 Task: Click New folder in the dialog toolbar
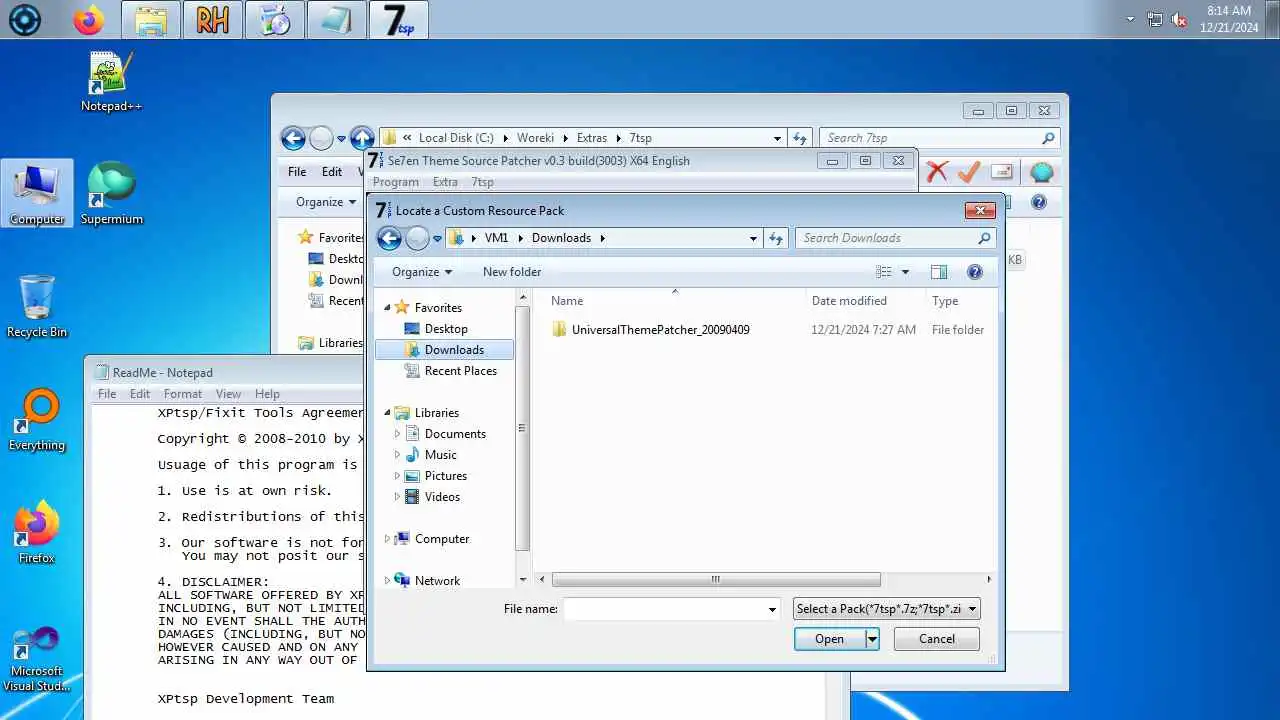(512, 272)
